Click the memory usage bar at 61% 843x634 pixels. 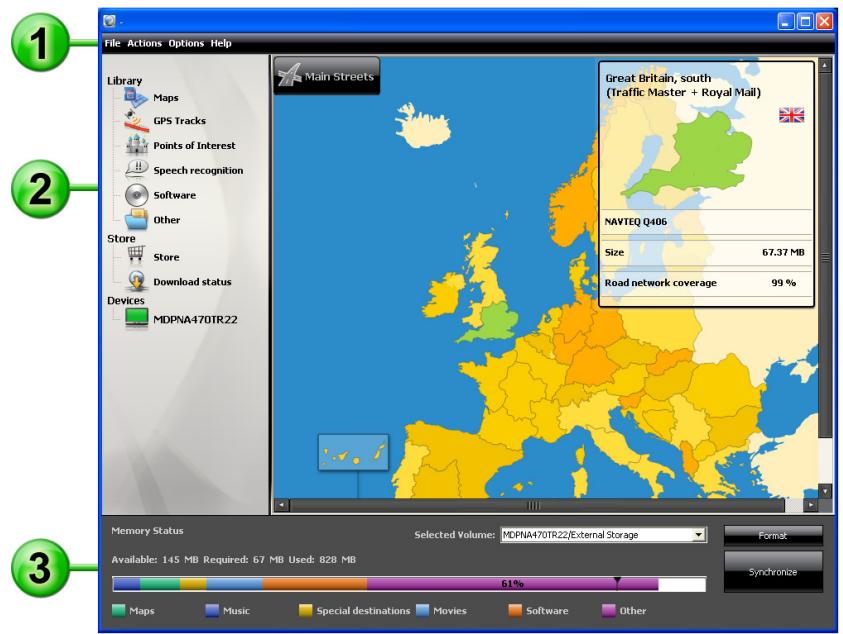[409, 583]
